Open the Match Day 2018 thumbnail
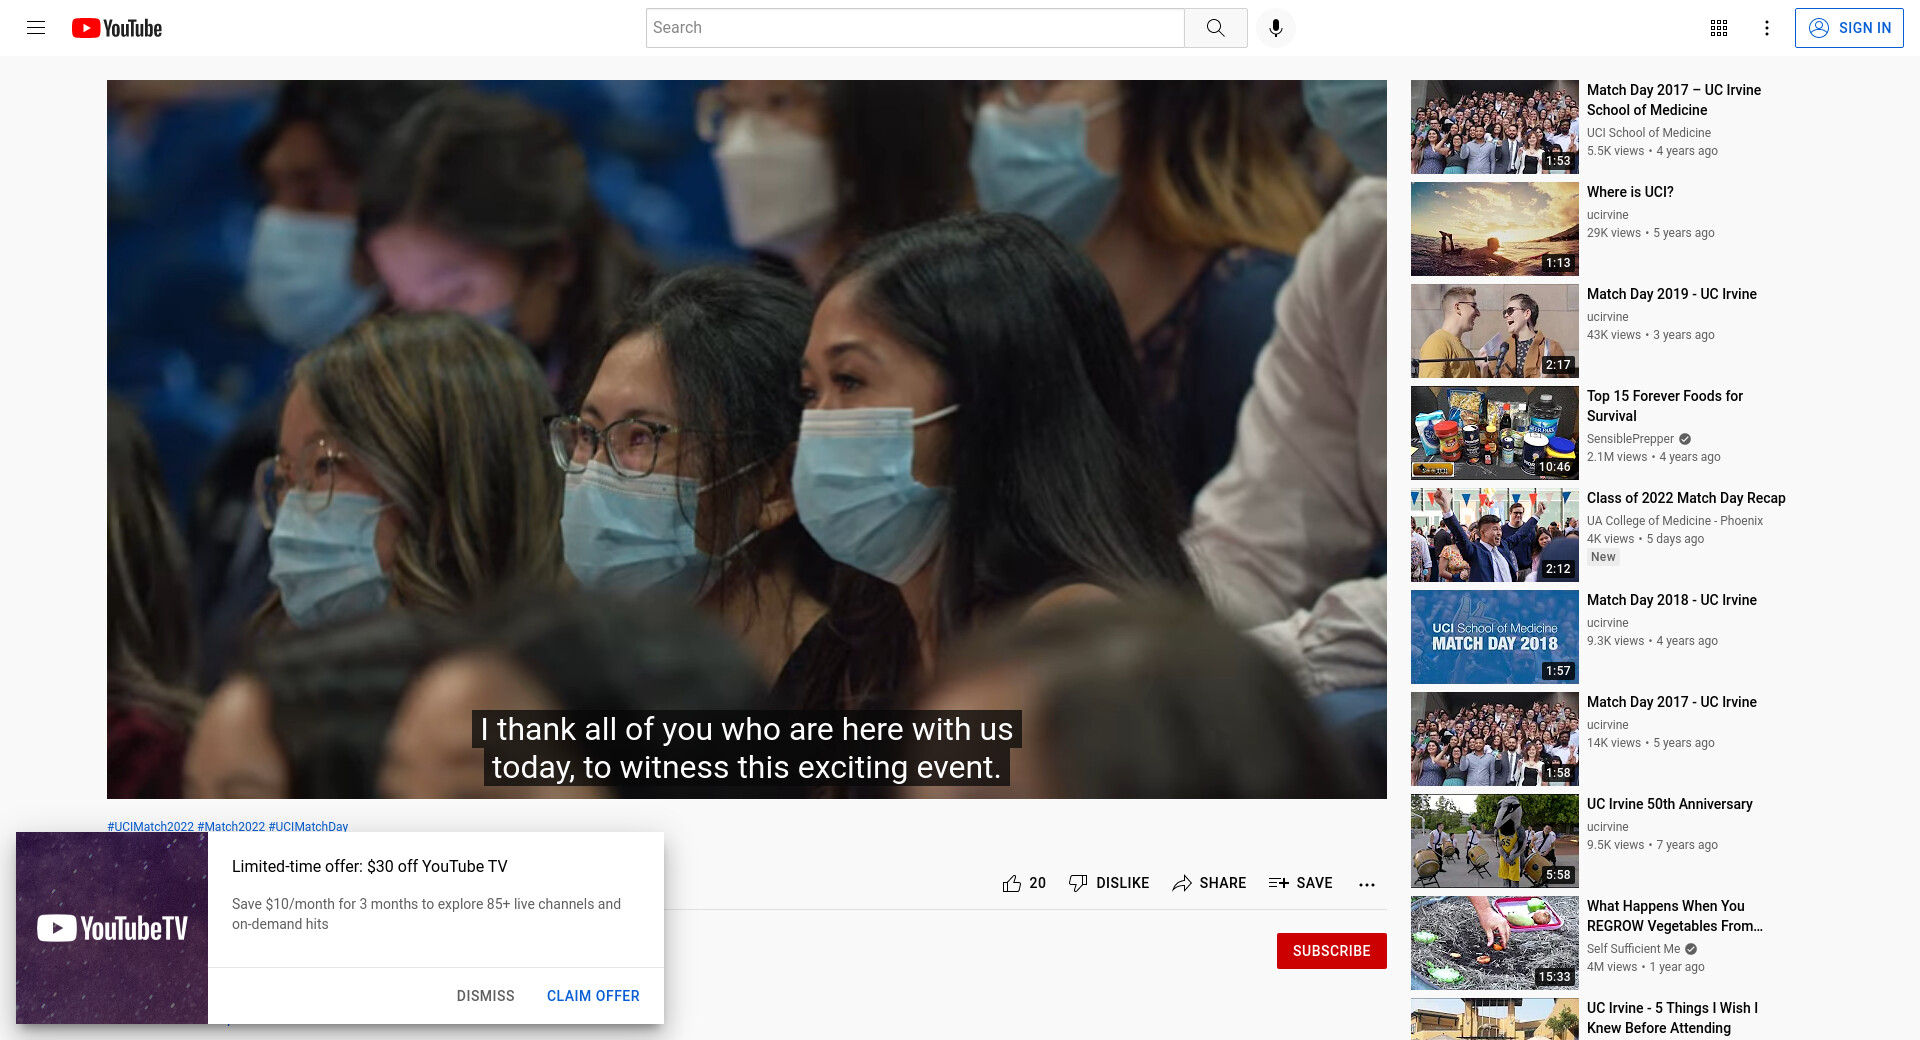Viewport: 1920px width, 1040px height. tap(1494, 637)
